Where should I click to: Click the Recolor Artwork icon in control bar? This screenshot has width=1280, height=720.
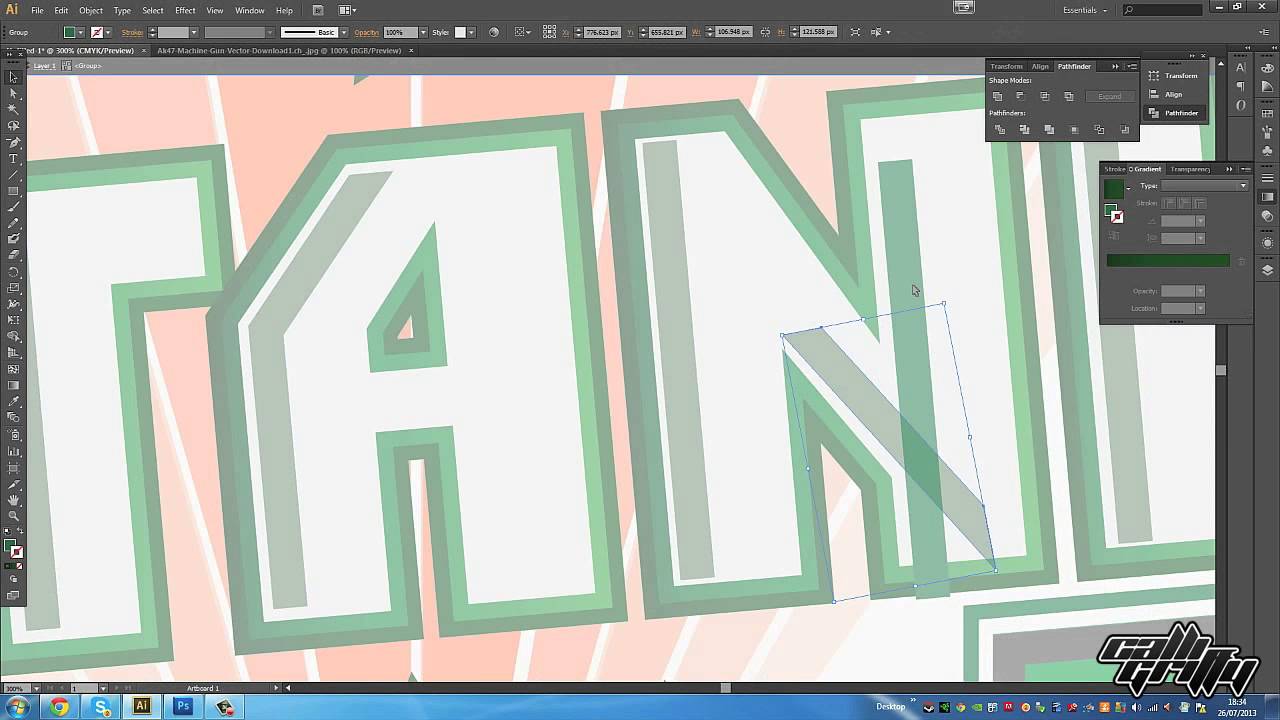point(493,32)
